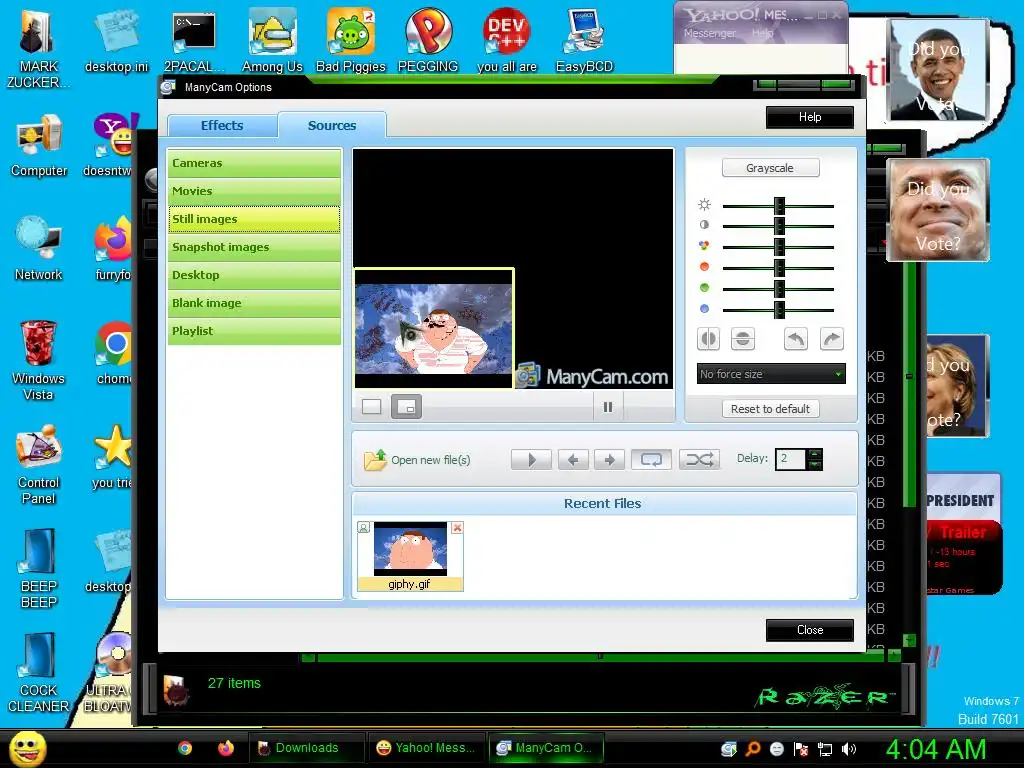Image resolution: width=1024 pixels, height=768 pixels.
Task: Open the Computer desktop icon
Action: click(39, 146)
